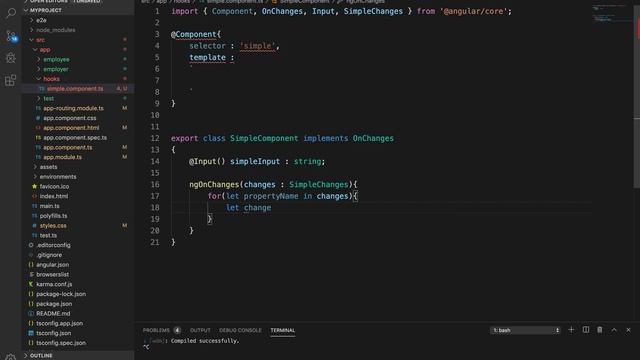The height and width of the screenshot is (360, 640).
Task: Open styles.css file
Action: tap(53, 226)
